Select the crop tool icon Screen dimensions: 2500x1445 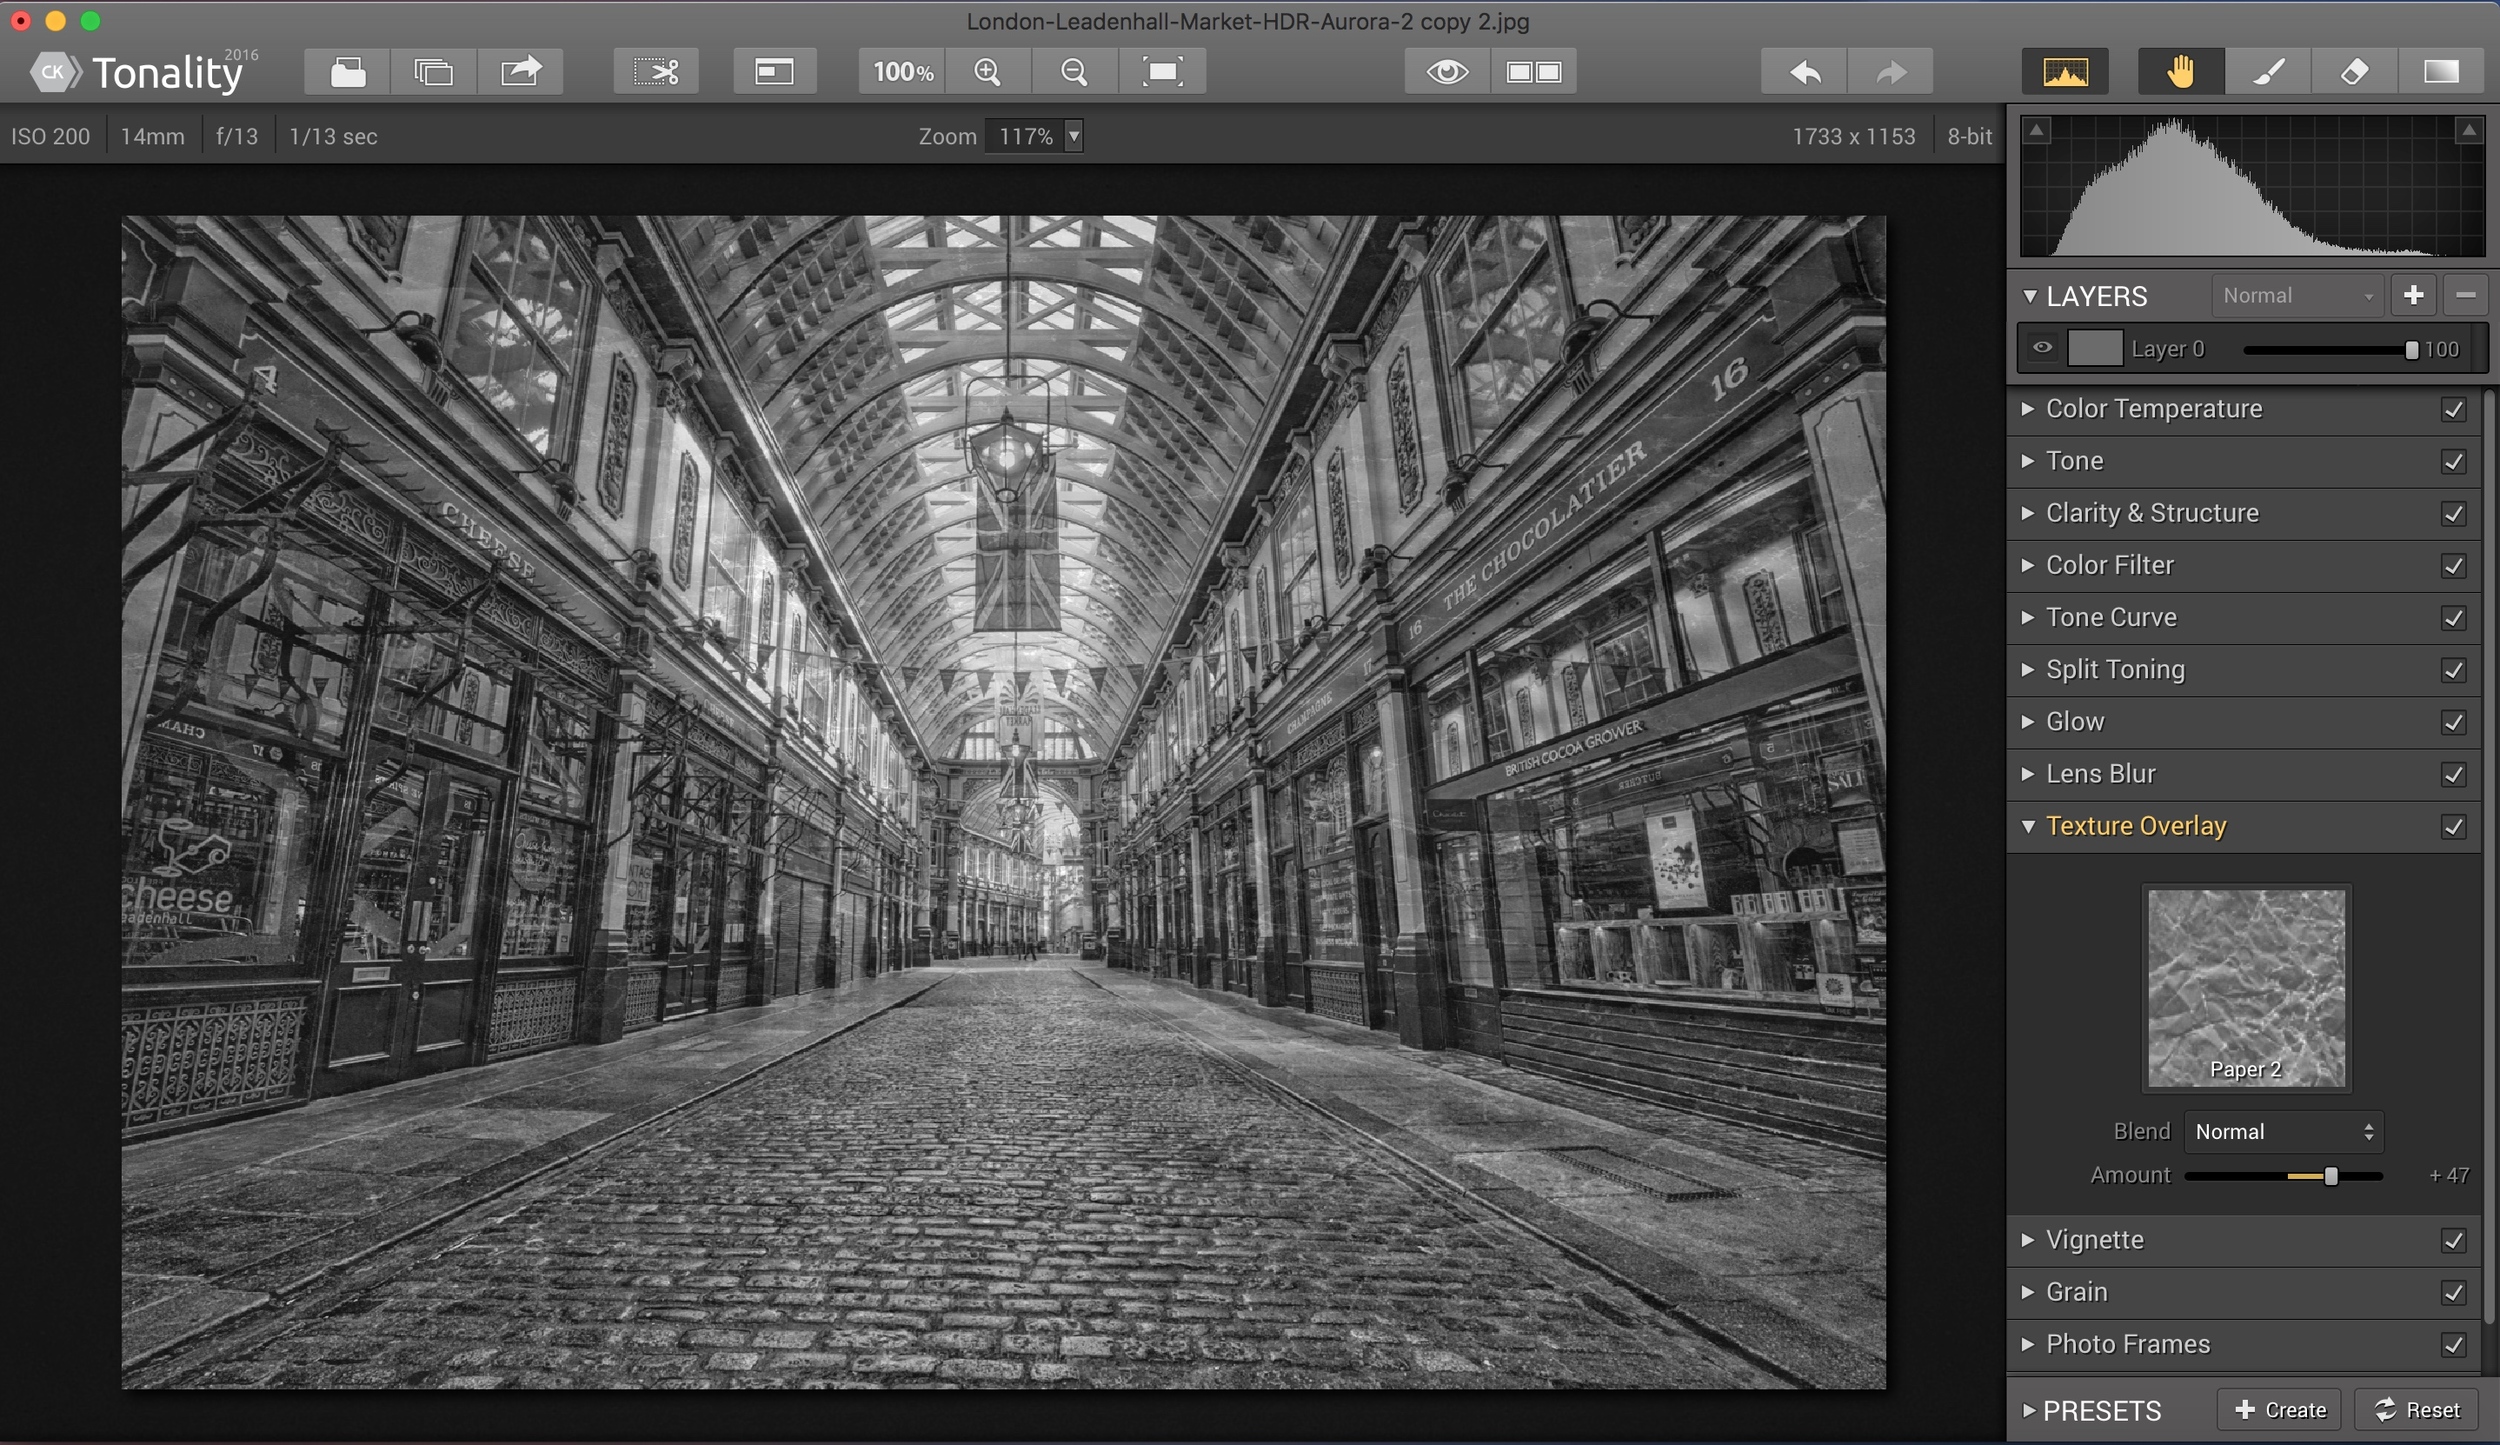click(656, 72)
